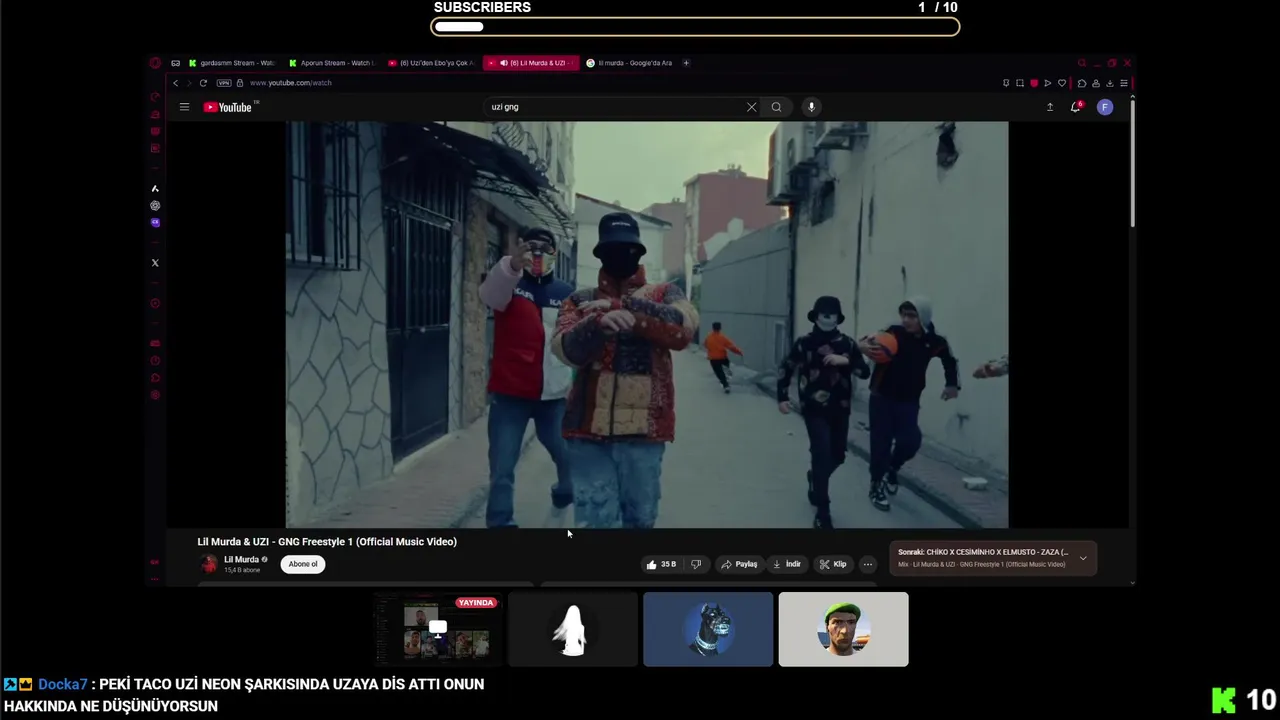Open the player/flow arrow toolbar icon
Image resolution: width=1280 pixels, height=720 pixels.
point(1048,83)
